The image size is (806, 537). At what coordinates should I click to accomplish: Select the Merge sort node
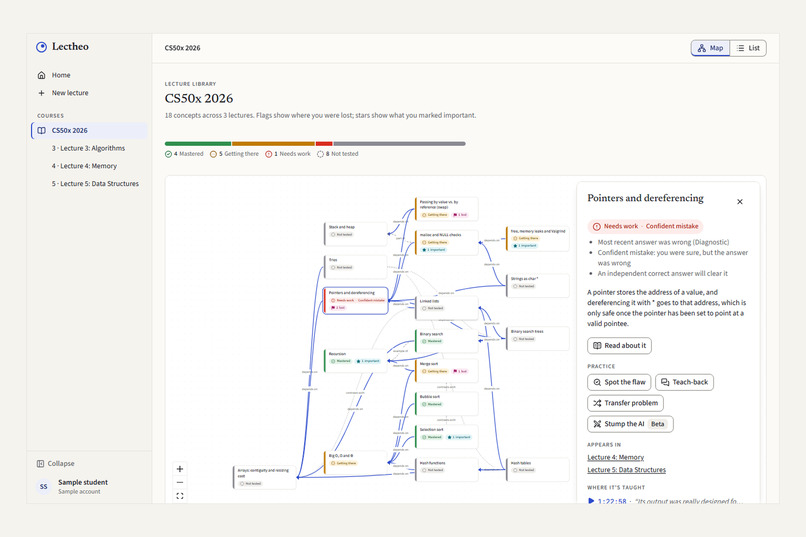[x=447, y=371]
